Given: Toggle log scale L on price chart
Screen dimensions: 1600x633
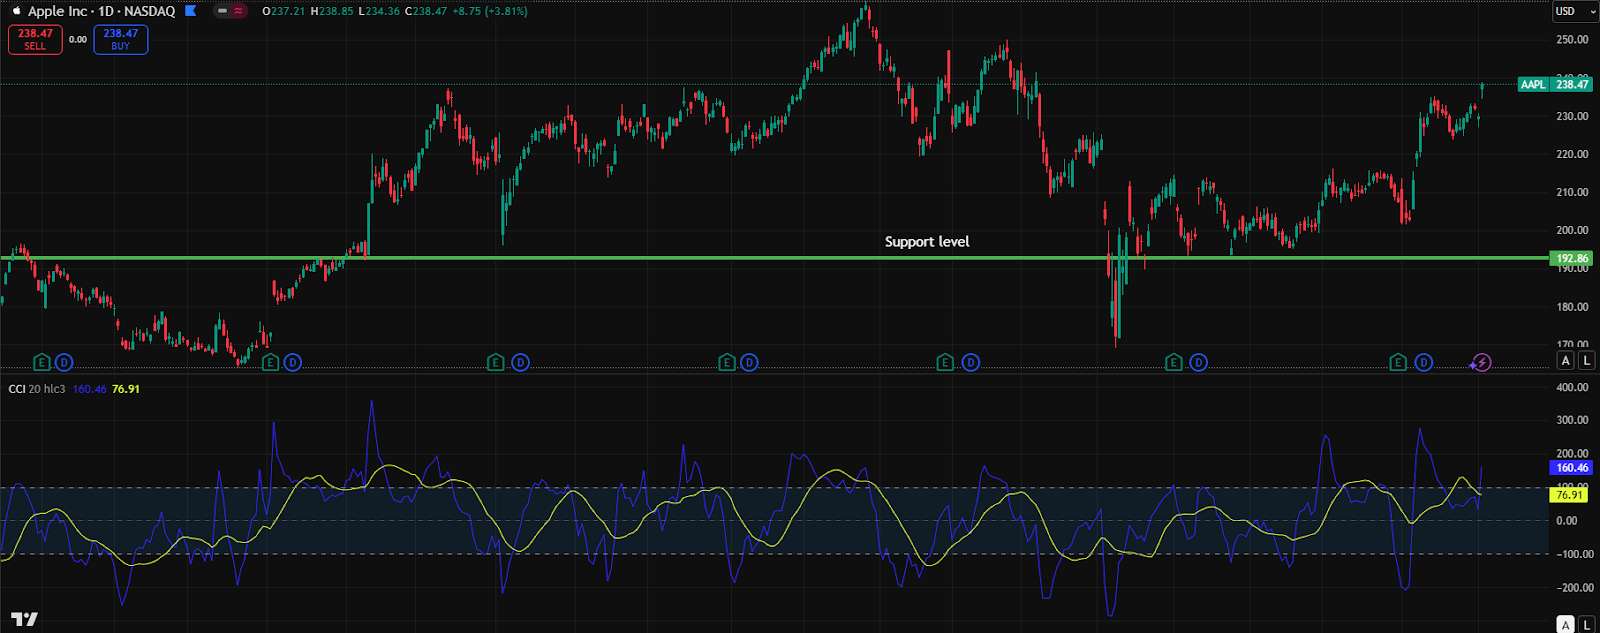Looking at the screenshot, I should point(1586,361).
